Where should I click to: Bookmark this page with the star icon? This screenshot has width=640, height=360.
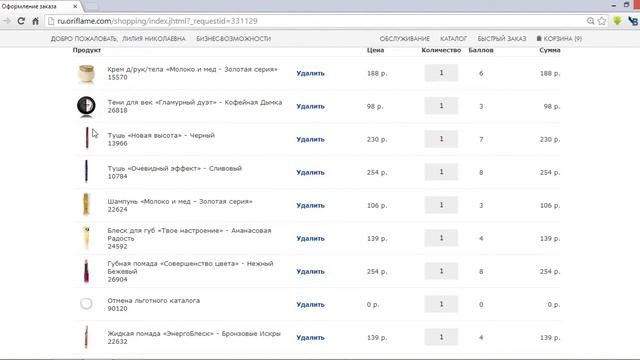point(602,21)
